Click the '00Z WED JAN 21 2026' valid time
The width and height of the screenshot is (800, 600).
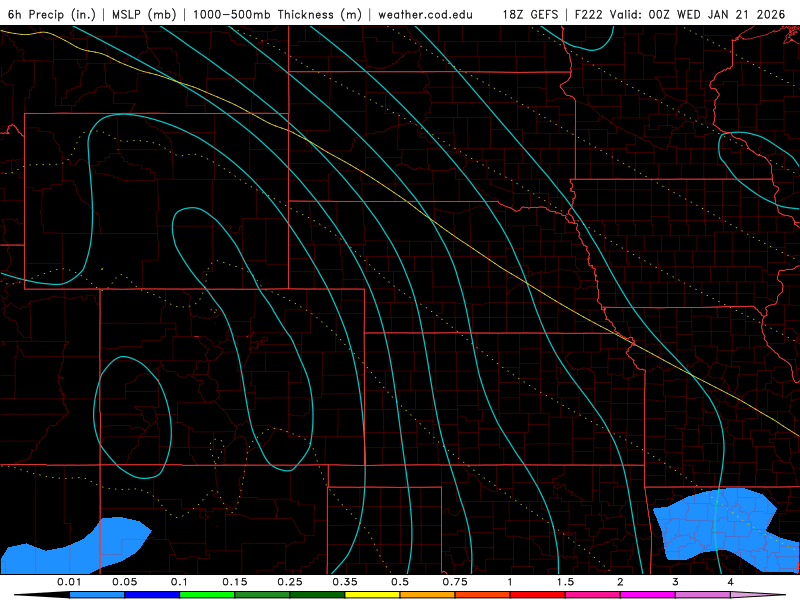(716, 14)
